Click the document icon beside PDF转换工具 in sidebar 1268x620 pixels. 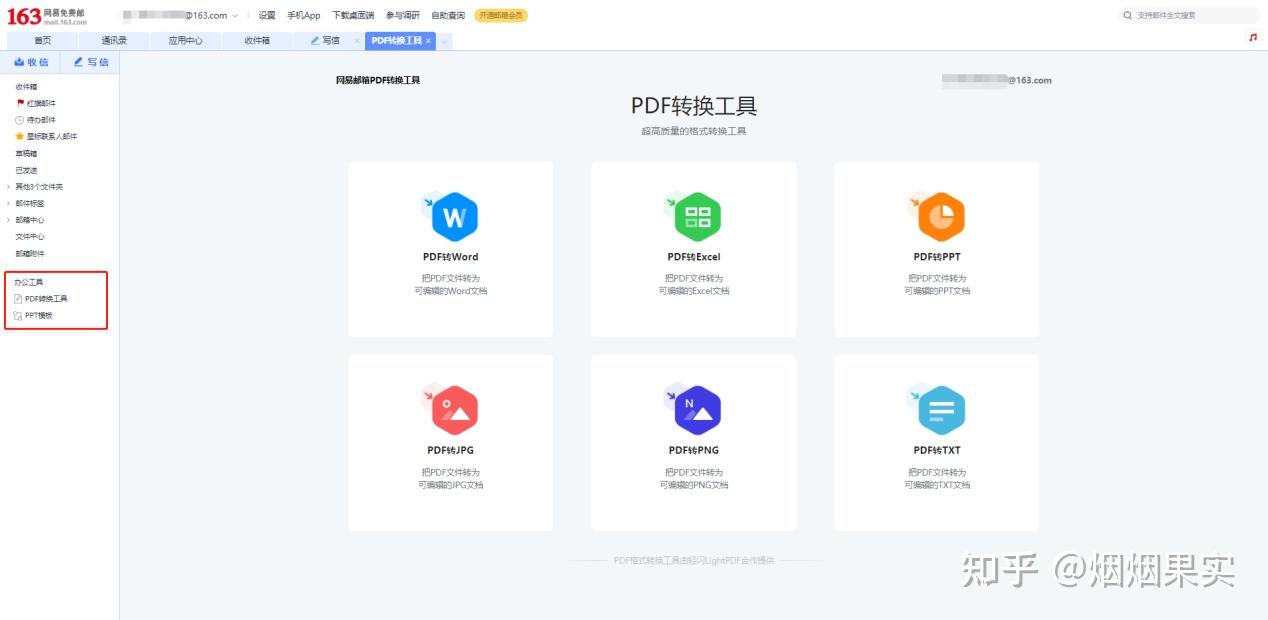pos(18,299)
